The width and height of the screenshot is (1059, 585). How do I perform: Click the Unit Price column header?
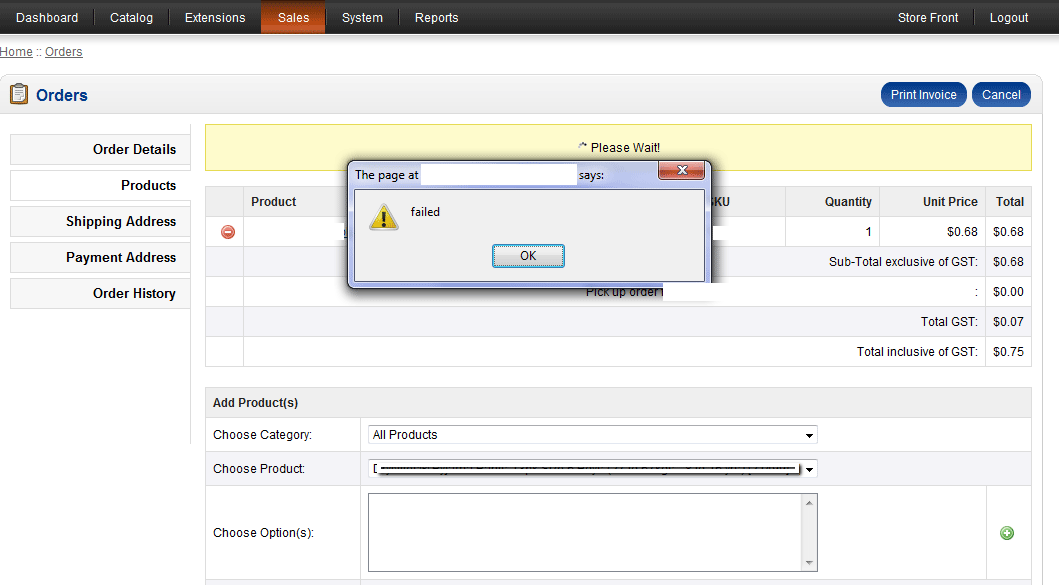[x=950, y=201]
